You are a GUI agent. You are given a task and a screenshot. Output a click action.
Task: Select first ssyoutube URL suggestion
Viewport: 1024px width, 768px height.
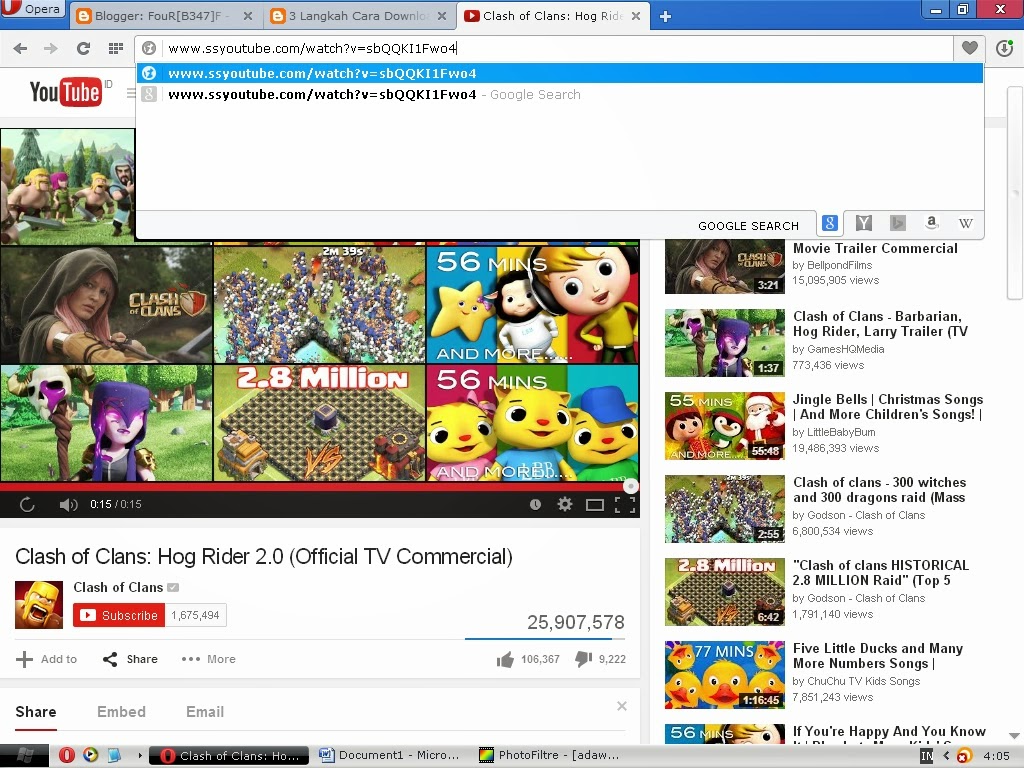(322, 73)
